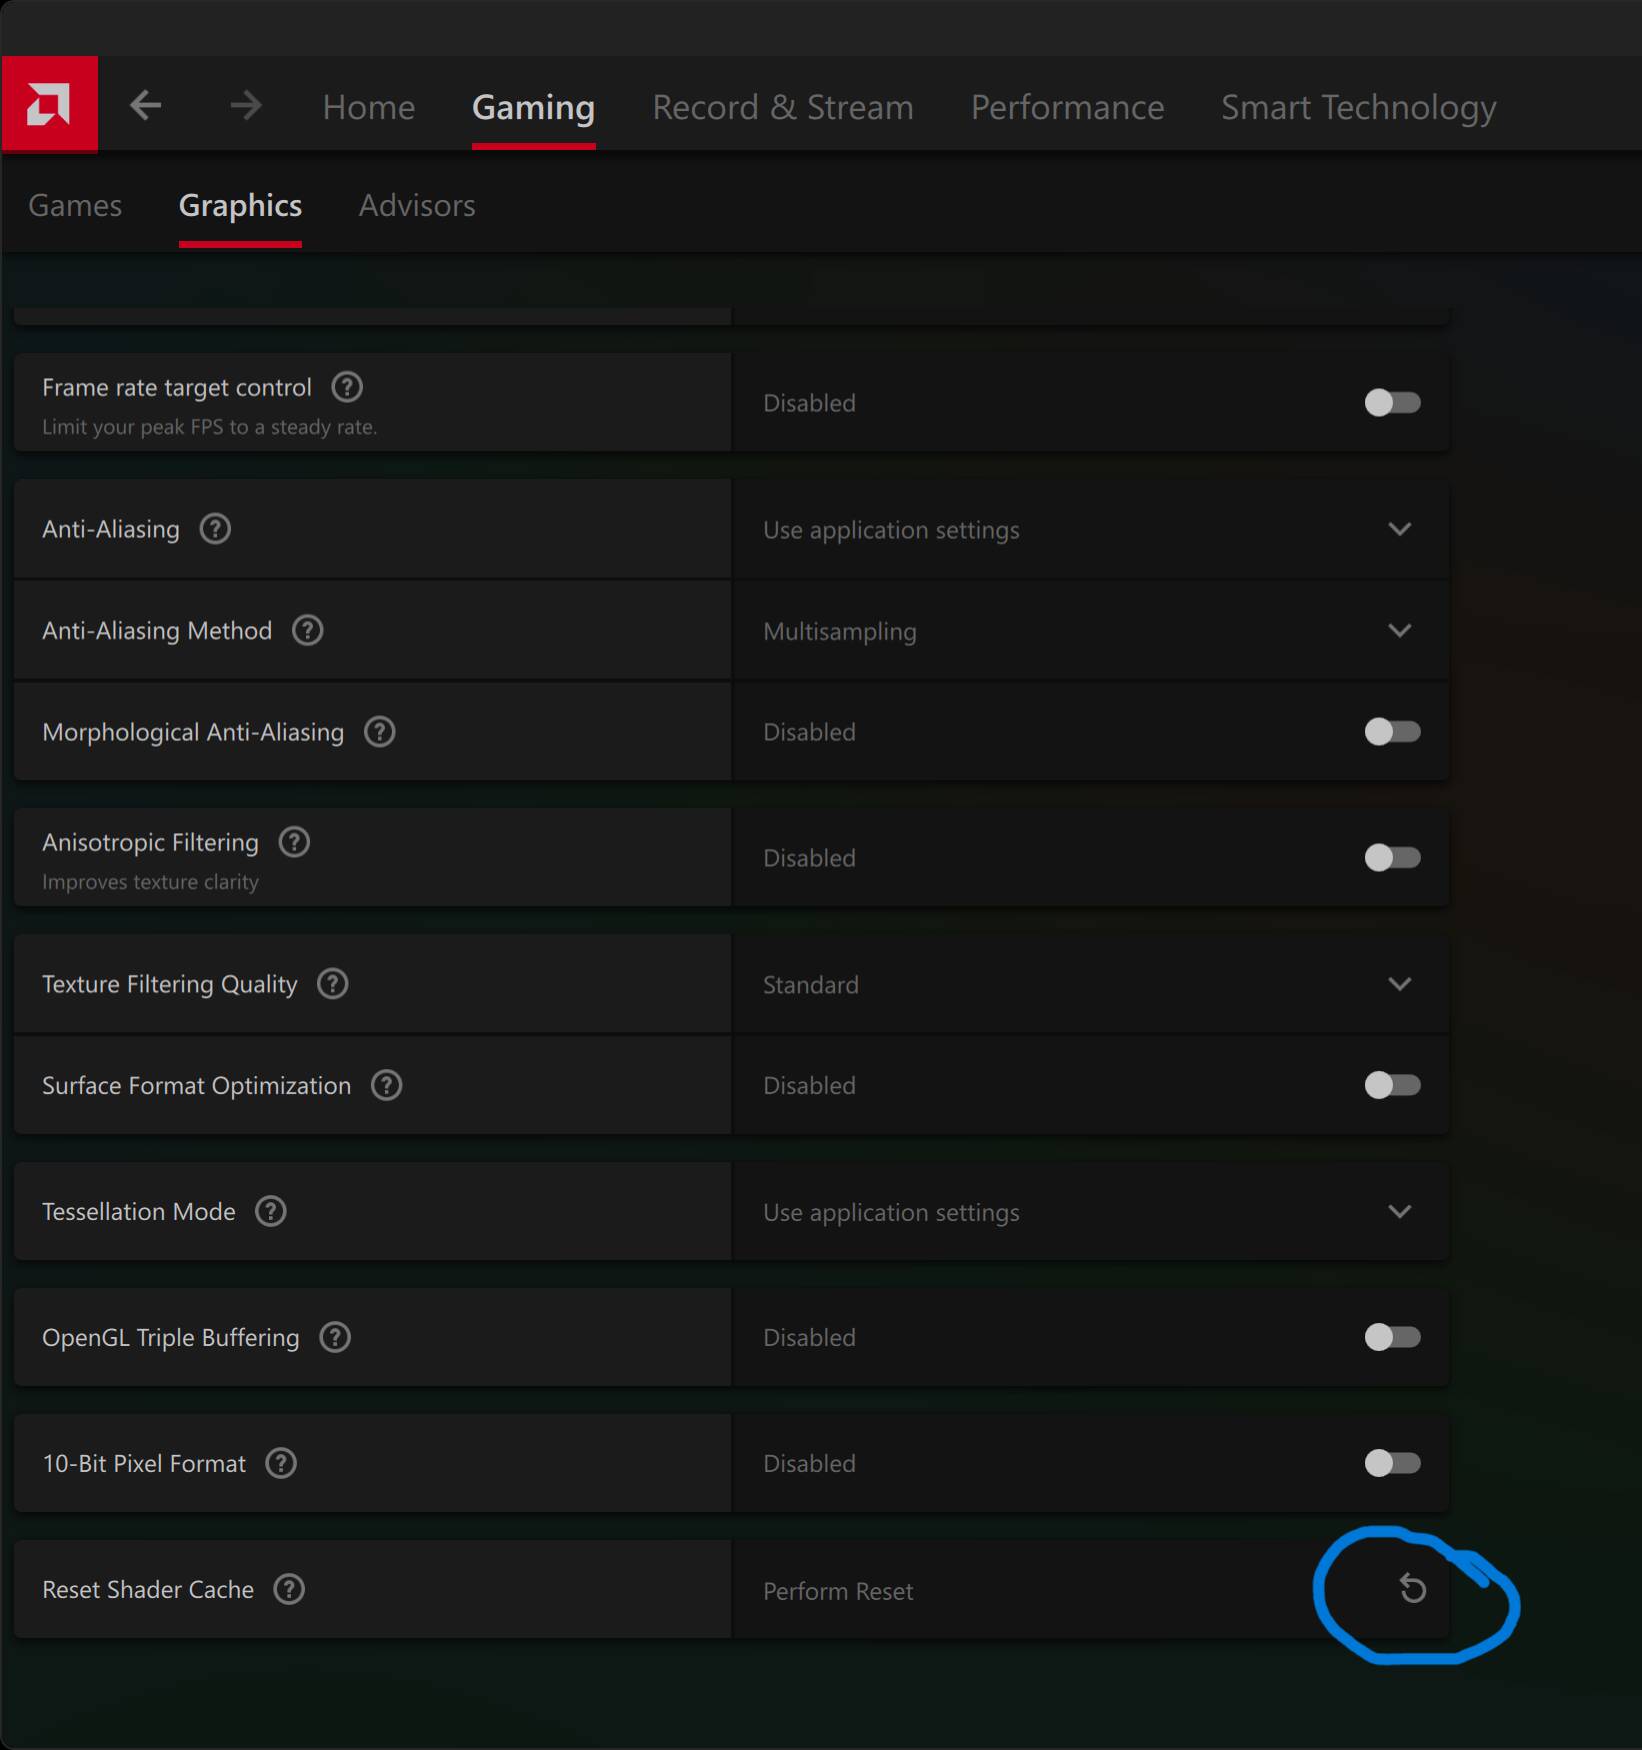Open the Record & Stream tab
Screen dimensions: 1642x1750
782,107
